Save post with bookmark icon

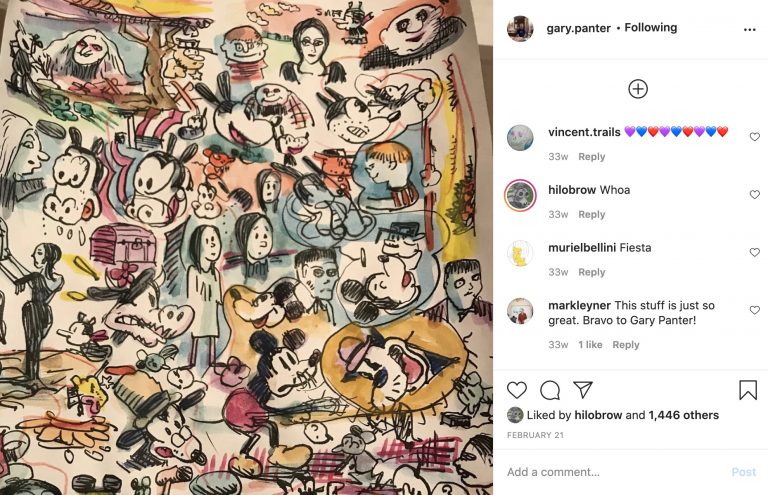click(x=748, y=390)
